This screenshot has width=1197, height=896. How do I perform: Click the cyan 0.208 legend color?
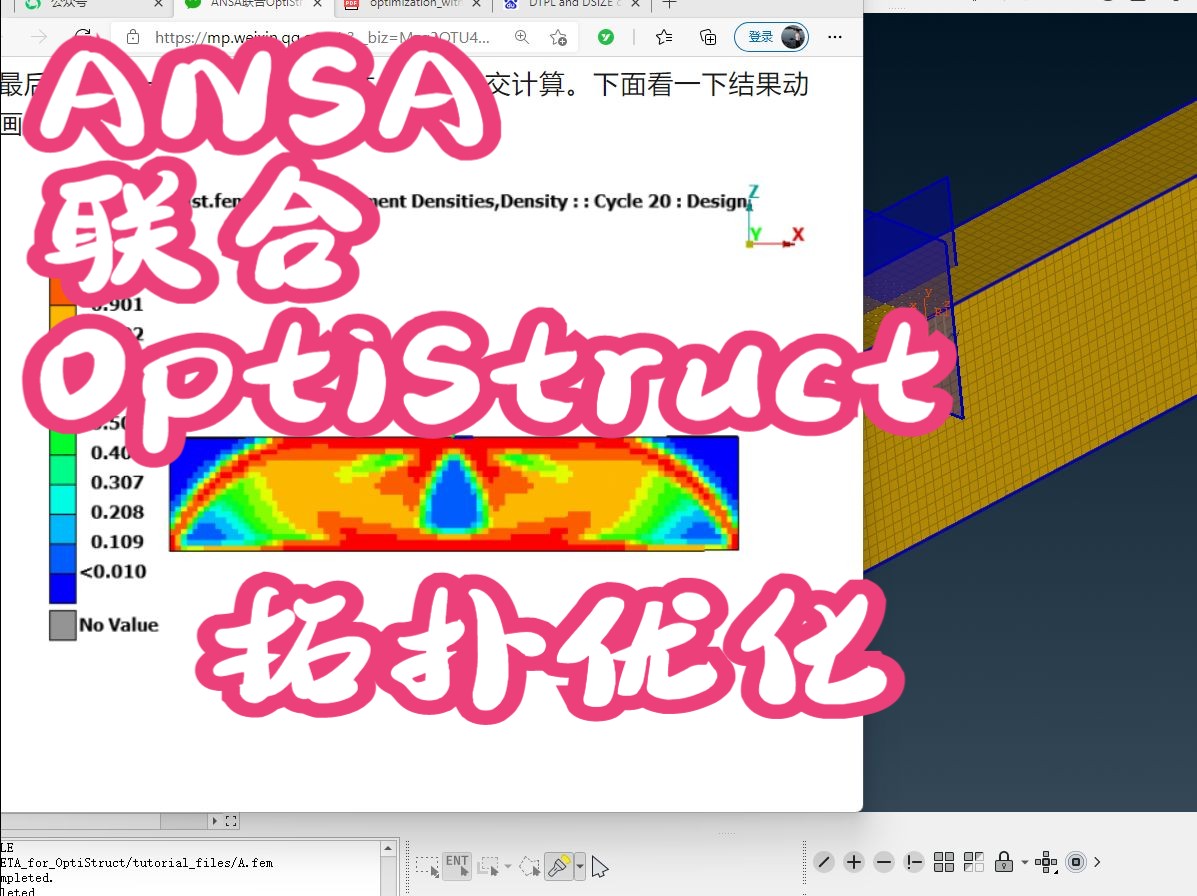(x=63, y=498)
